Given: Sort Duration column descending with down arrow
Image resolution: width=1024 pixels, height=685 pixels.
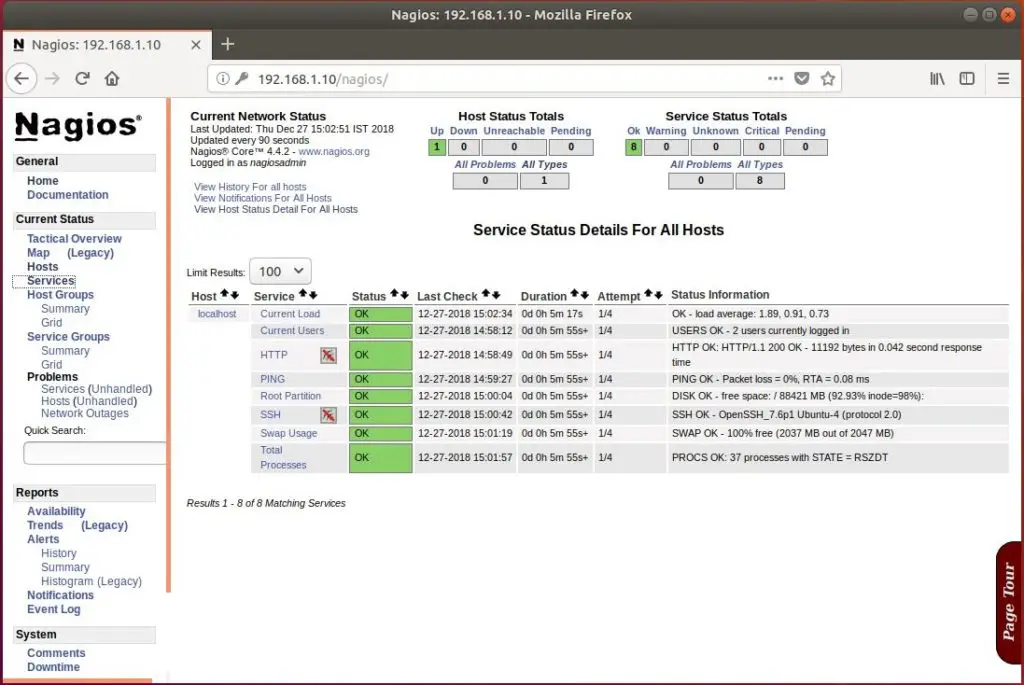Looking at the screenshot, I should coord(584,295).
